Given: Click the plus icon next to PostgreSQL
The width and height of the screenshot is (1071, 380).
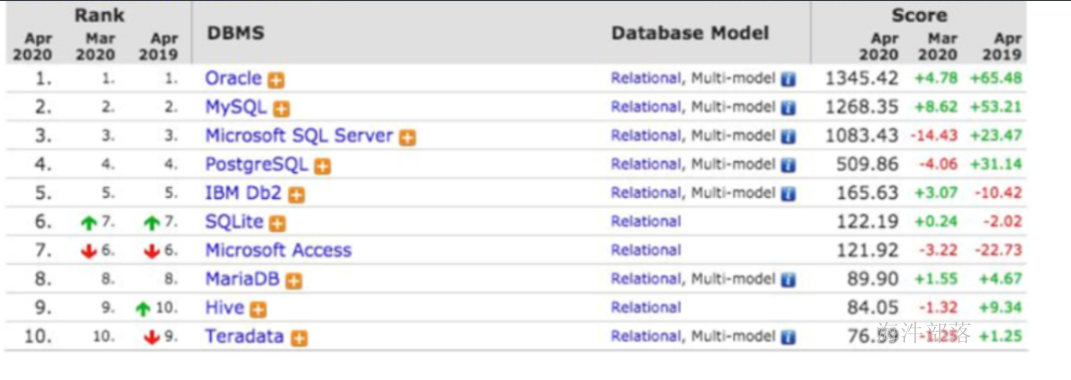Looking at the screenshot, I should click(x=322, y=167).
